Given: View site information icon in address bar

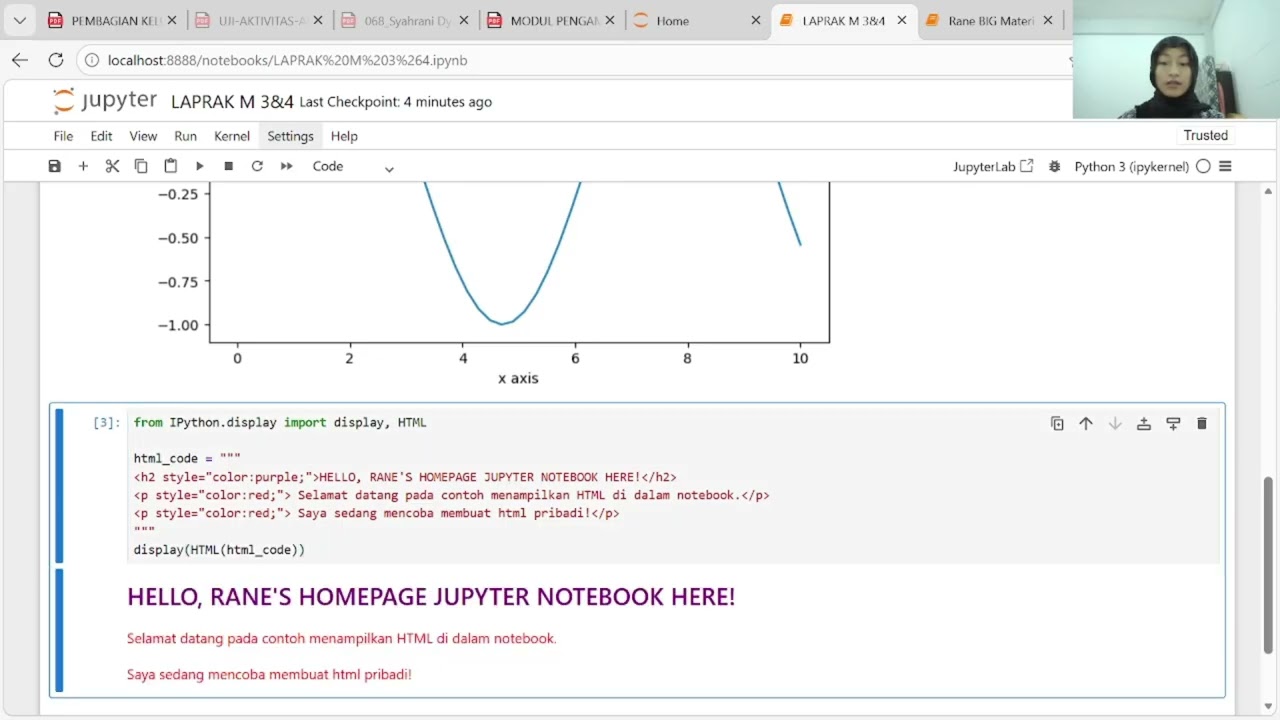Looking at the screenshot, I should tap(91, 60).
